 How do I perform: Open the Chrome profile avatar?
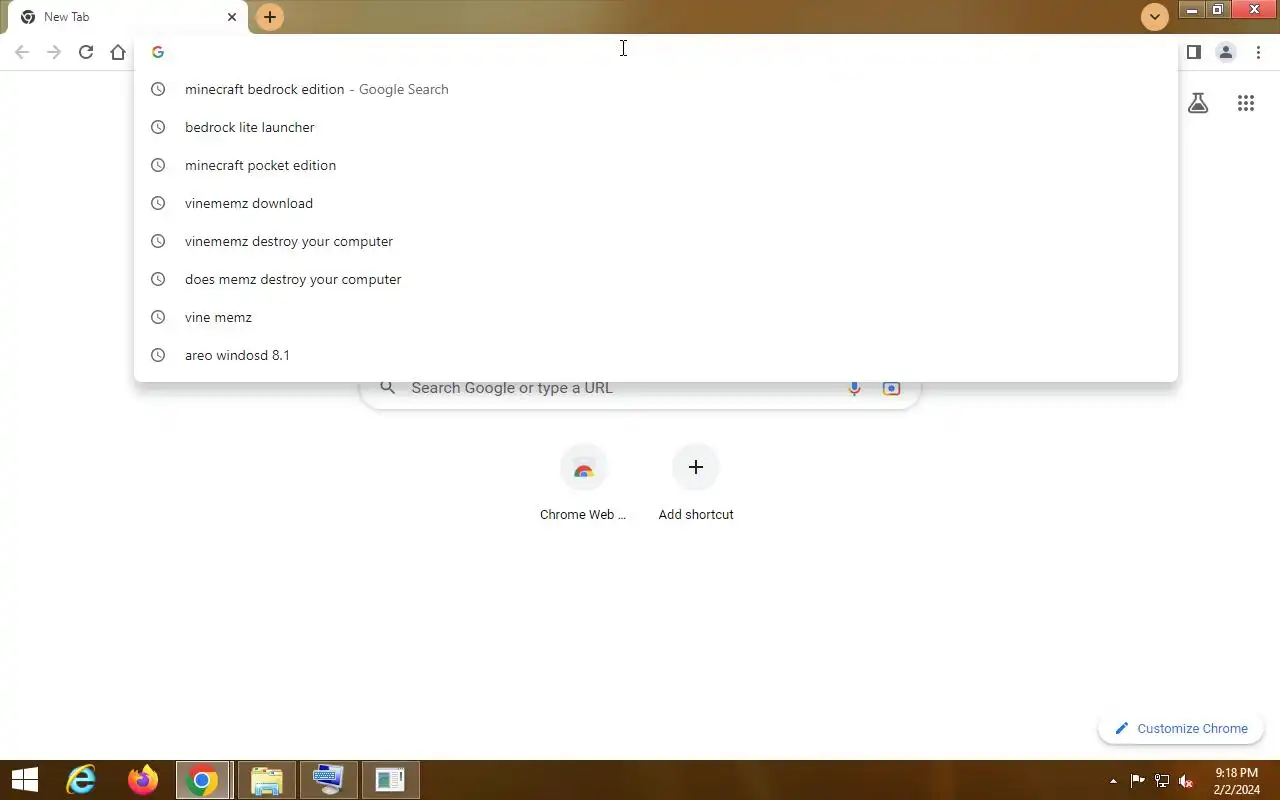(x=1226, y=52)
